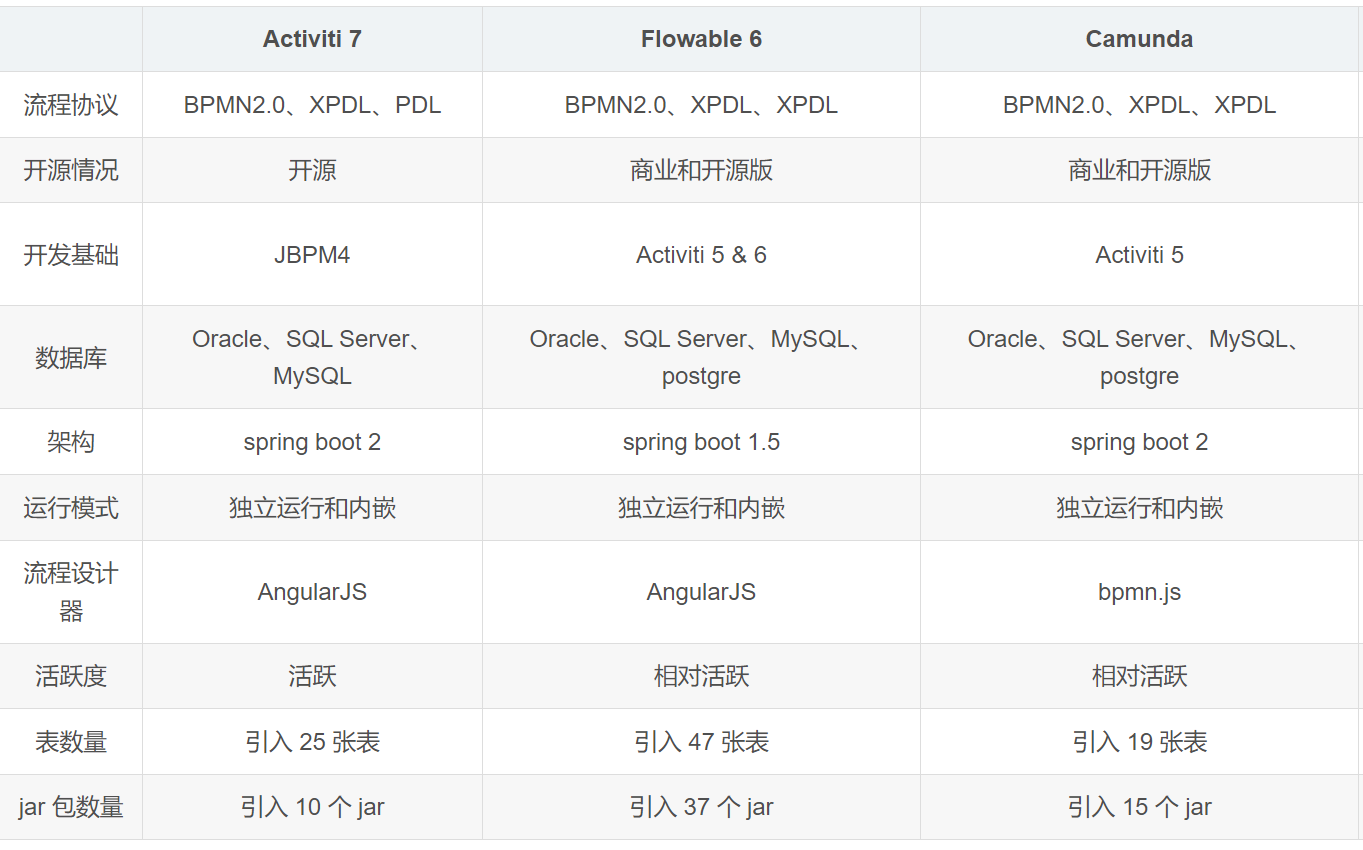Click "相对活跃" in the Flowable 6 column
The width and height of the screenshot is (1363, 850).
(701, 676)
